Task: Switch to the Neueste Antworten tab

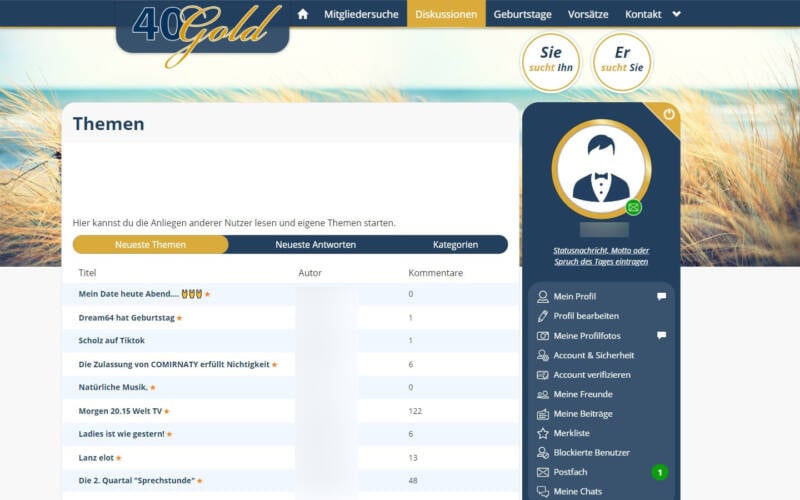Action: coord(315,244)
